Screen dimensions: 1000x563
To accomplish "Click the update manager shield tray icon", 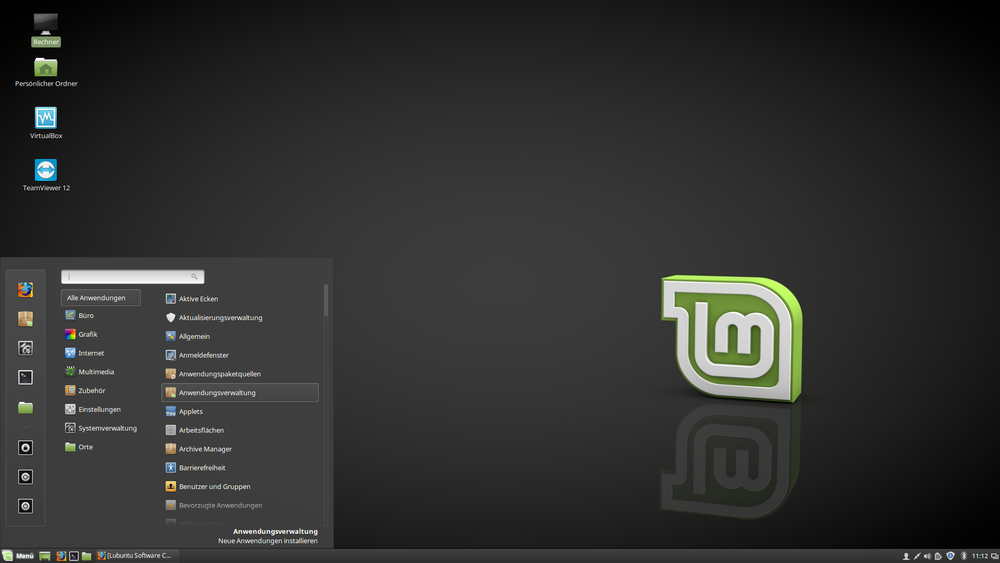I will tap(950, 556).
